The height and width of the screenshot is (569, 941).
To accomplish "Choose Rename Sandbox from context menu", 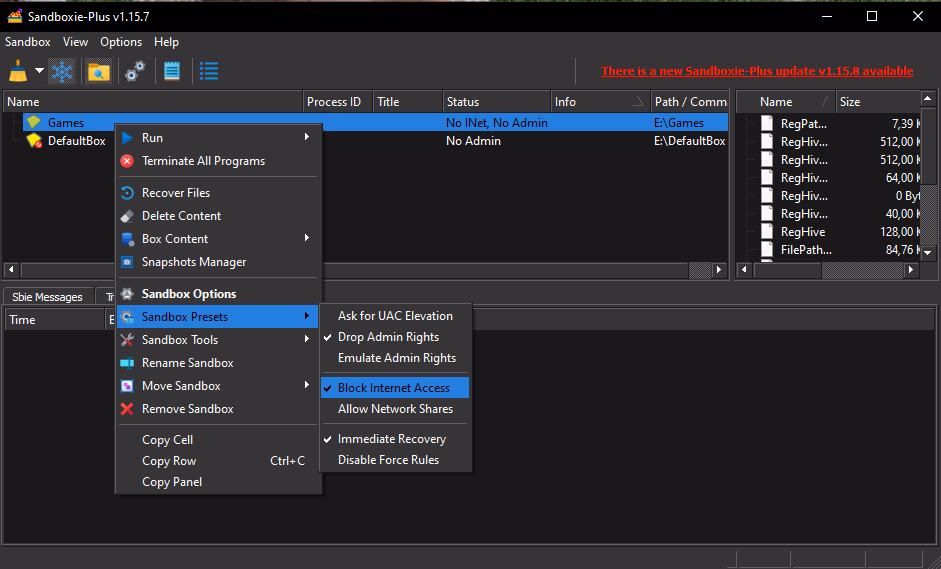I will click(187, 363).
